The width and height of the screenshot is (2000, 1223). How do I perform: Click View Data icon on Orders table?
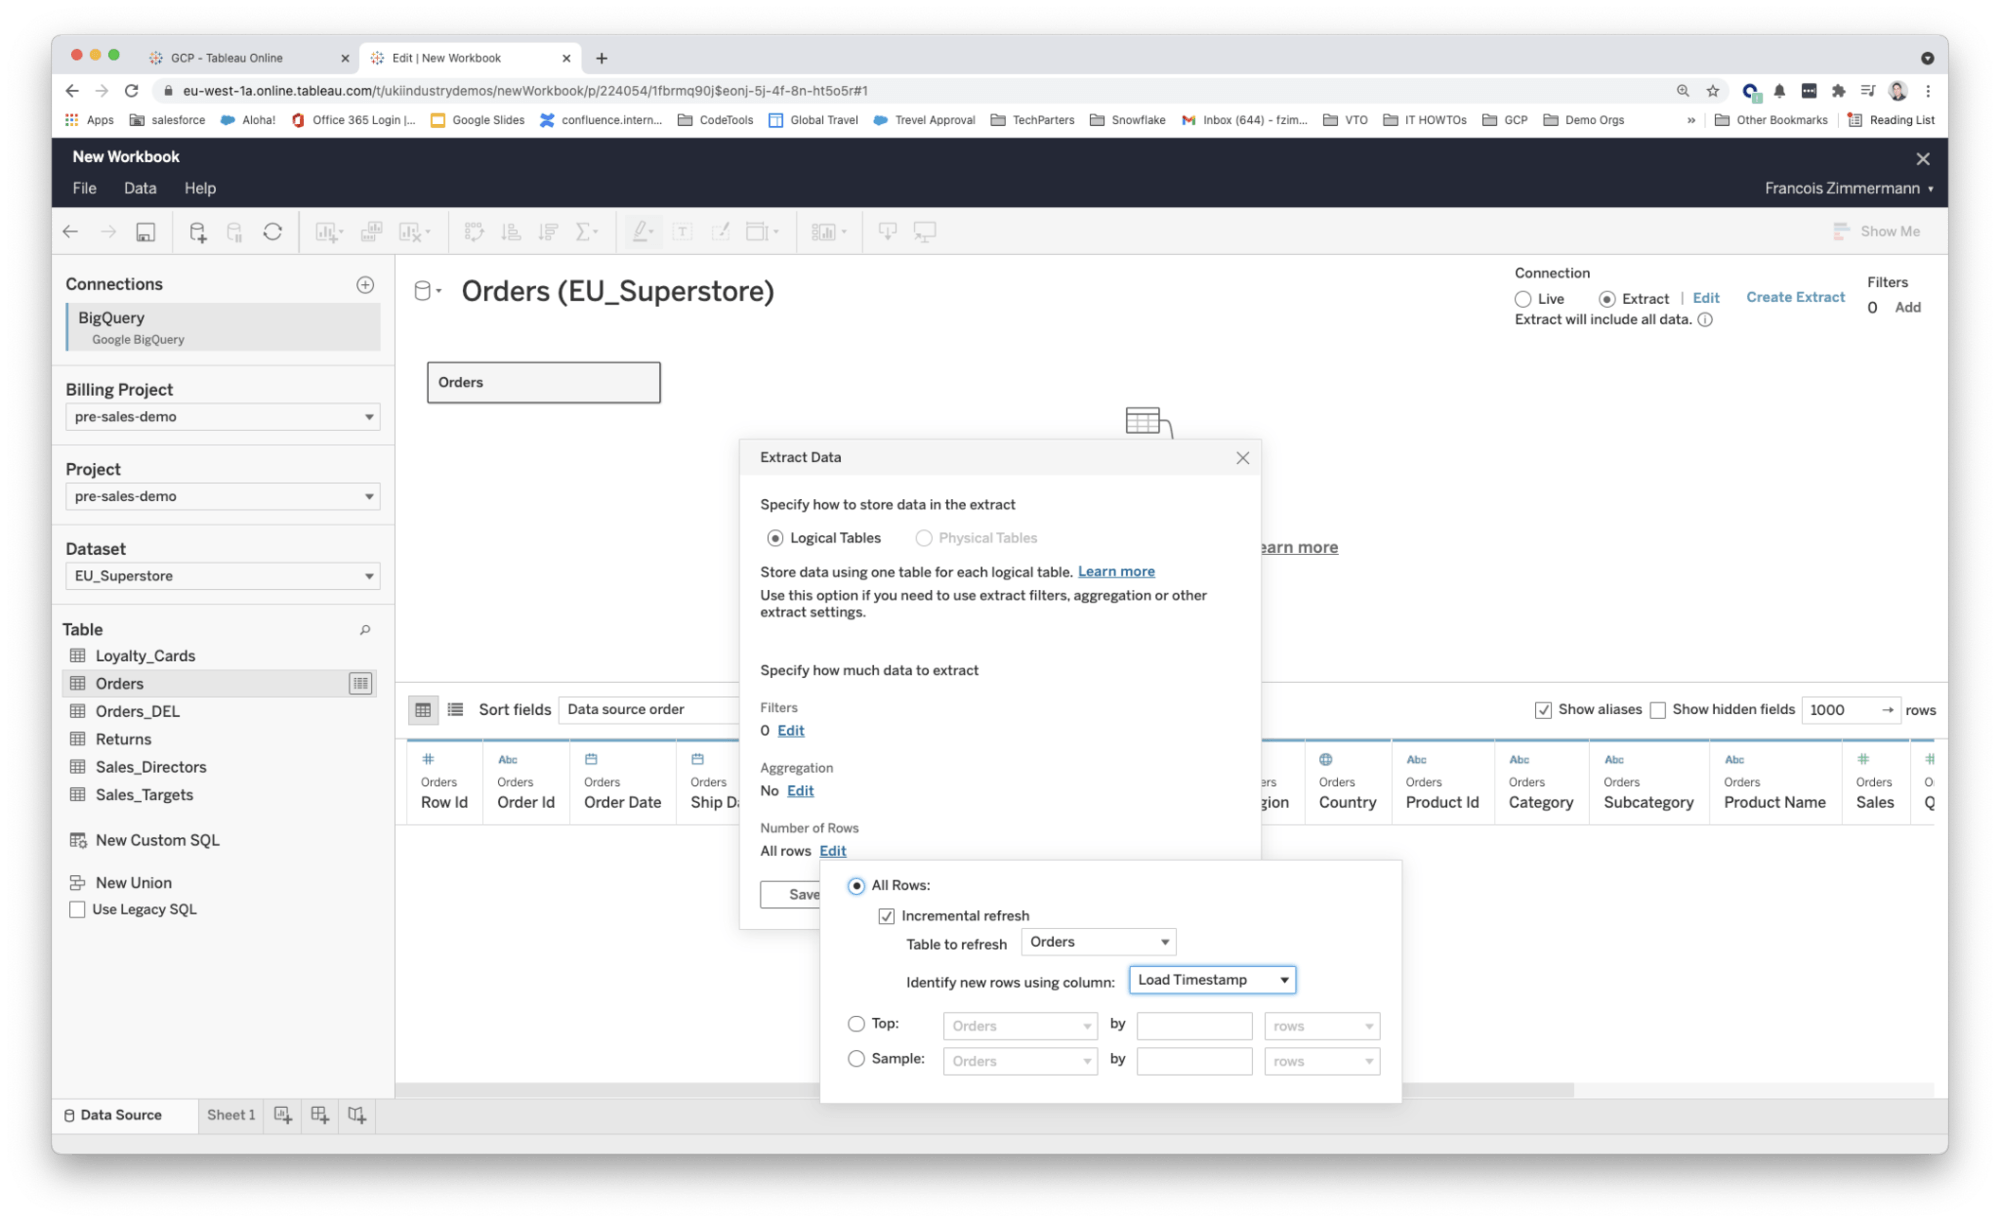(x=360, y=684)
